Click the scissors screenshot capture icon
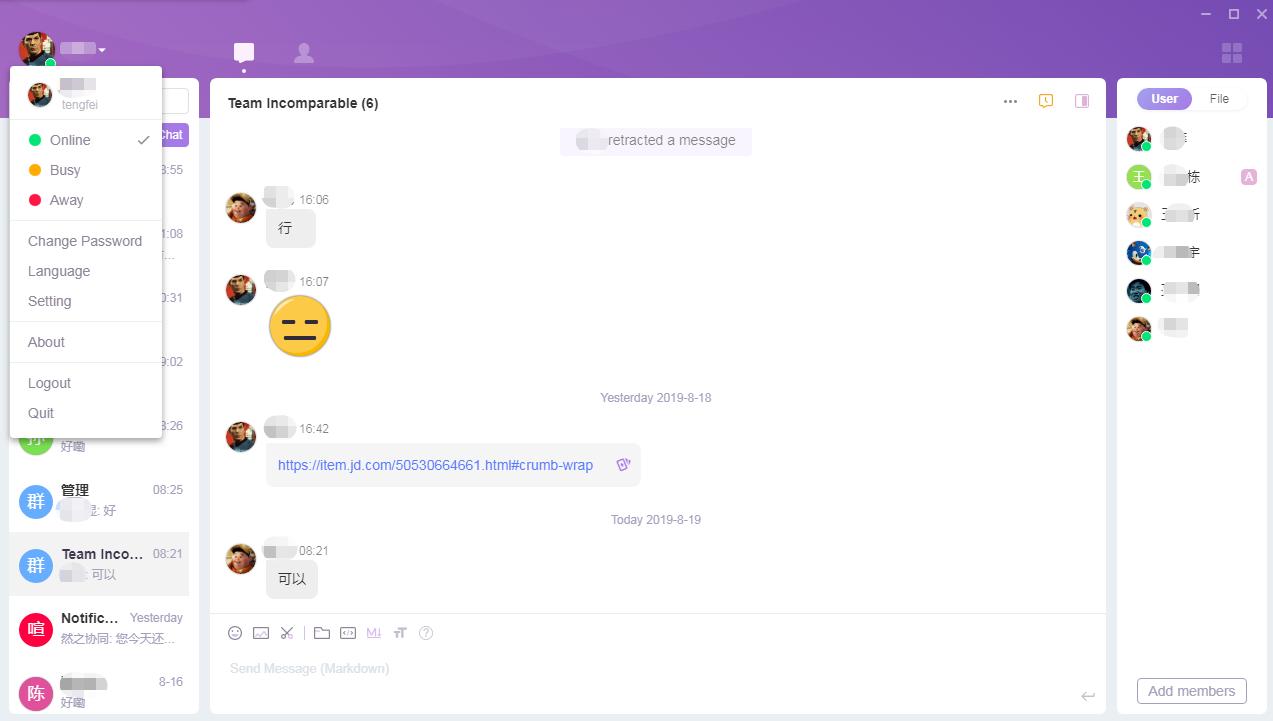This screenshot has width=1273, height=721. [287, 633]
